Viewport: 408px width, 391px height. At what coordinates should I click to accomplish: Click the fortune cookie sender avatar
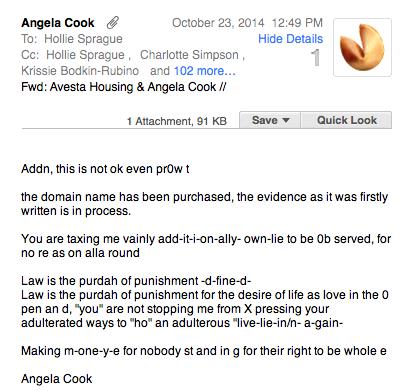362,47
